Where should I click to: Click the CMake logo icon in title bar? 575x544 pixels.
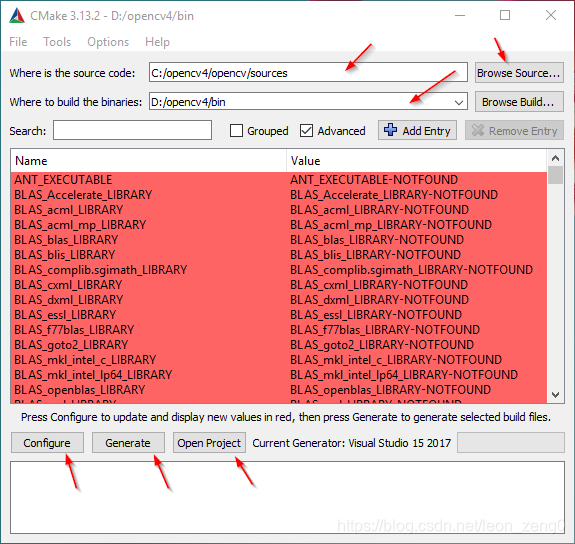pos(17,15)
